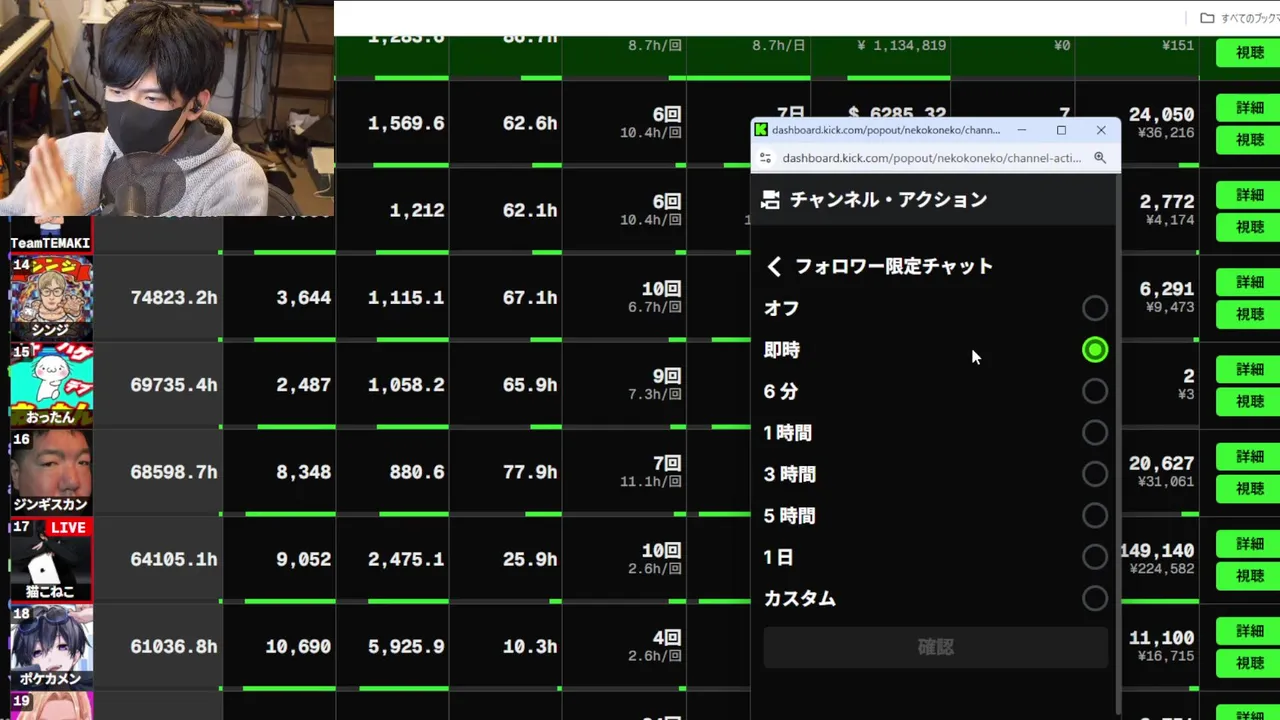
Task: Click the LIVE badge on 猫こねこ
Action: pos(68,527)
